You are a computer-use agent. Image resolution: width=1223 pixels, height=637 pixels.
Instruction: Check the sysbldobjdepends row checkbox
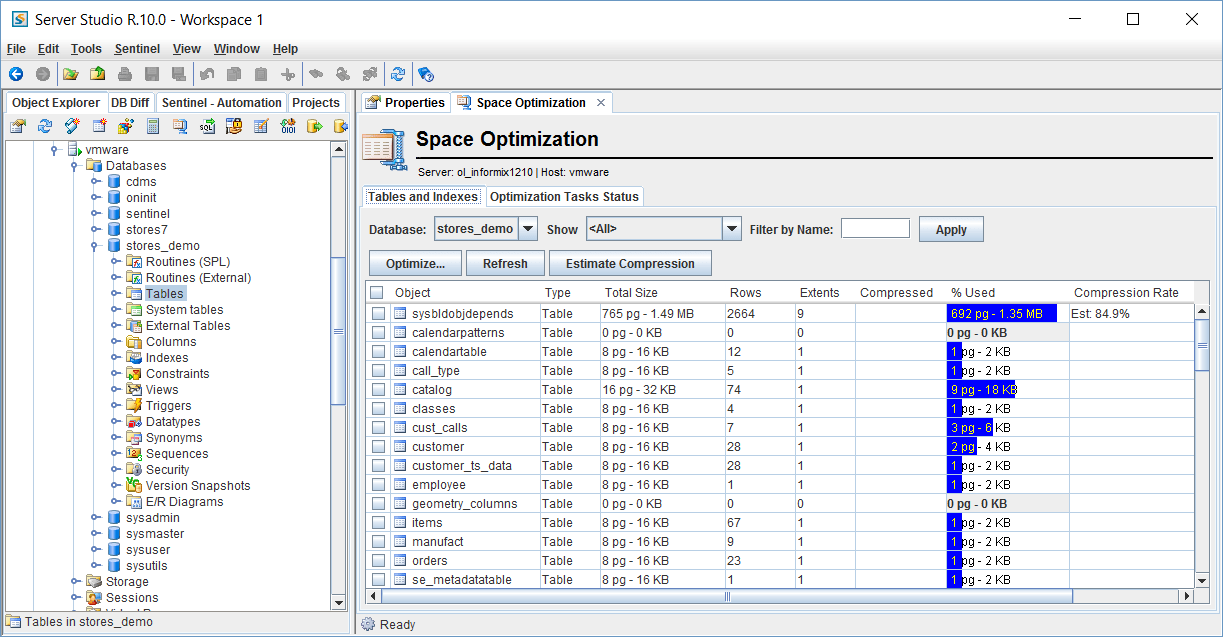[378, 314]
